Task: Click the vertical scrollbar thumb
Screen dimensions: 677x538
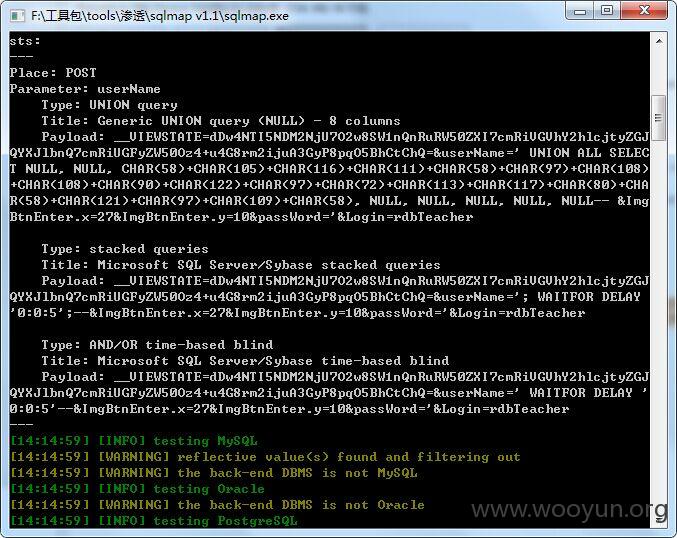Action: point(659,118)
